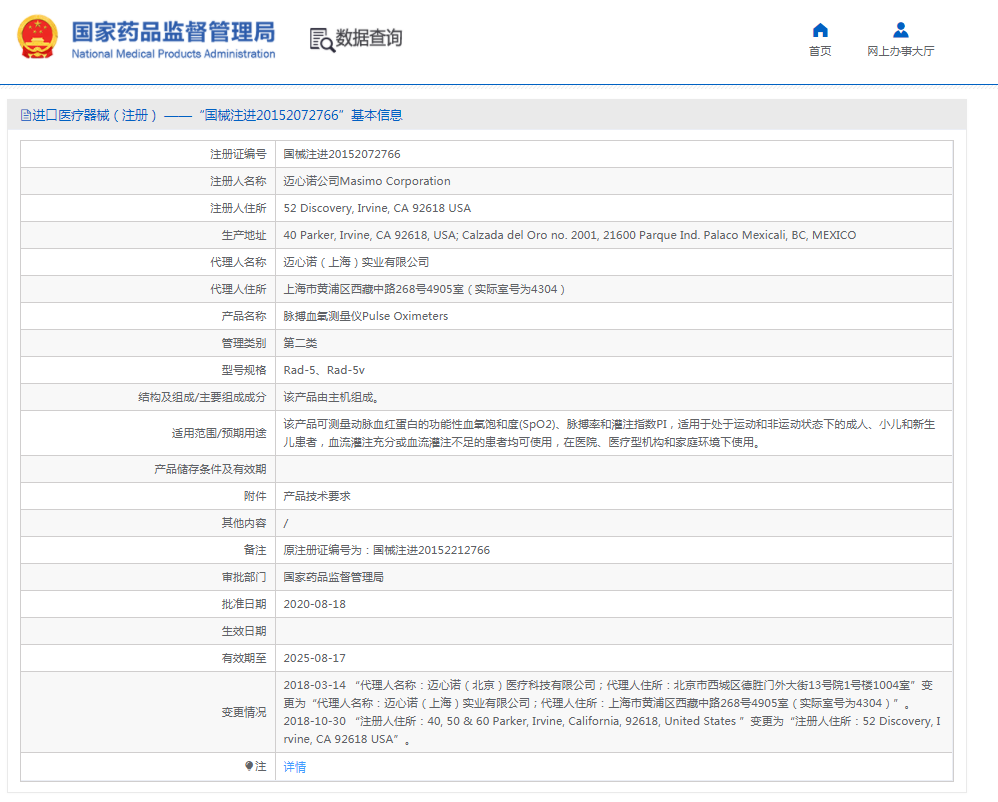Click the approval date 2020-08-18
This screenshot has height=802, width=998.
click(315, 604)
